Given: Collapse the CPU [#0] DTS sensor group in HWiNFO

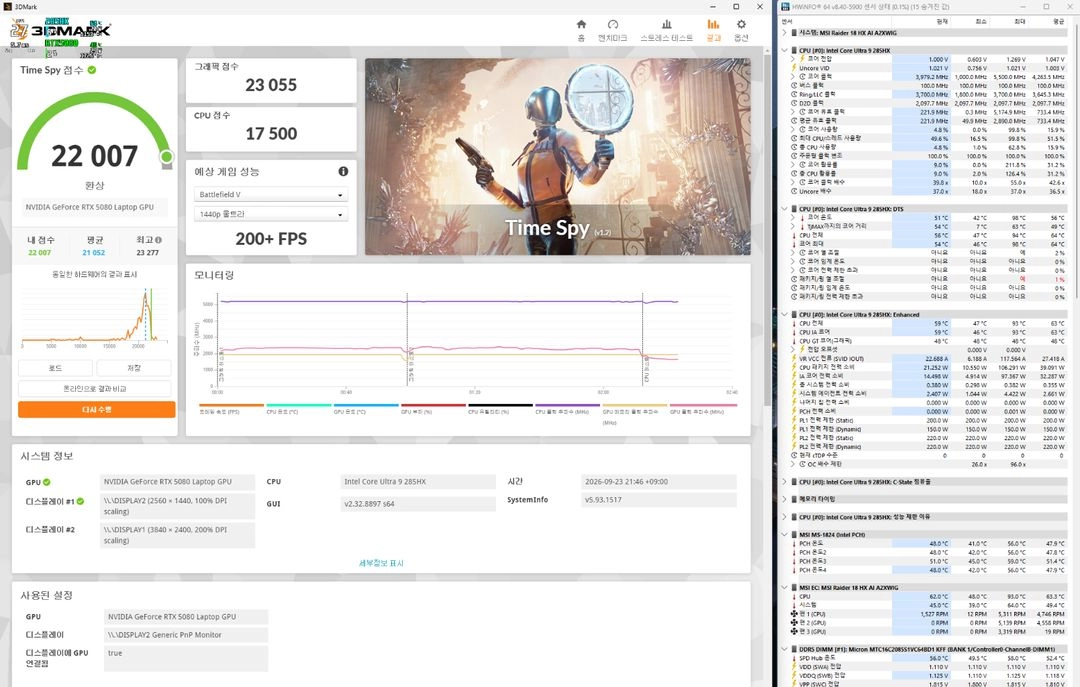Looking at the screenshot, I should [785, 209].
